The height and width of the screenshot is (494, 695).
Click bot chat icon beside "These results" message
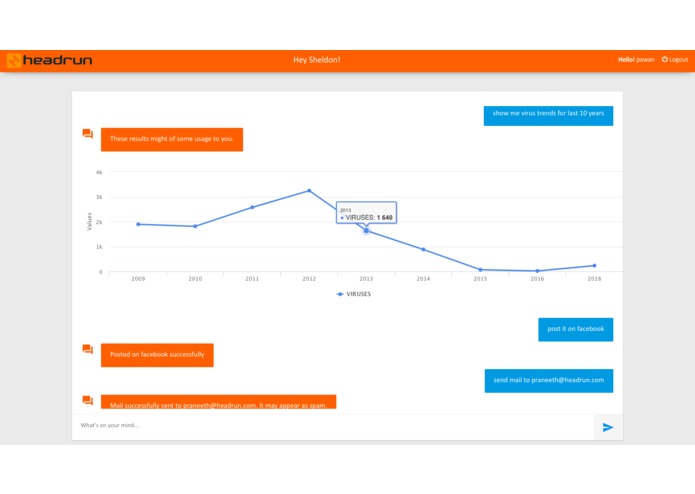click(x=88, y=133)
